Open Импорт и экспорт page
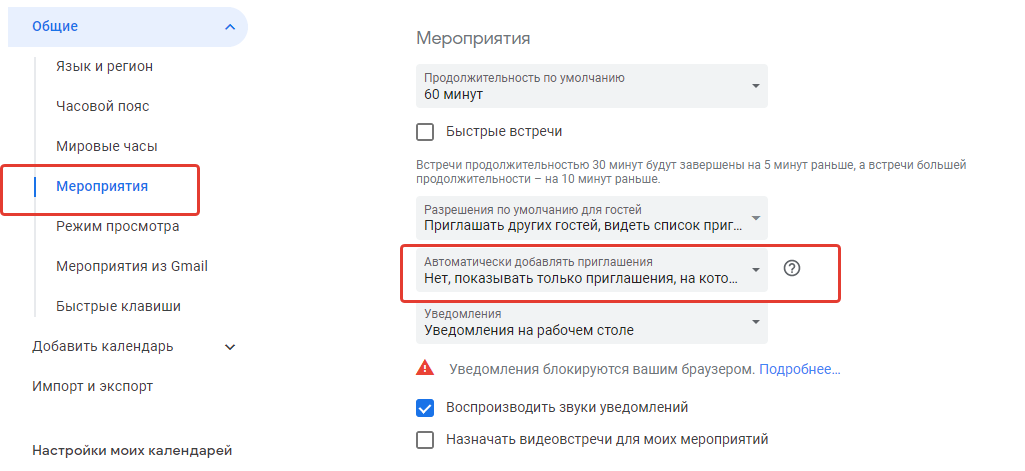 coord(92,386)
